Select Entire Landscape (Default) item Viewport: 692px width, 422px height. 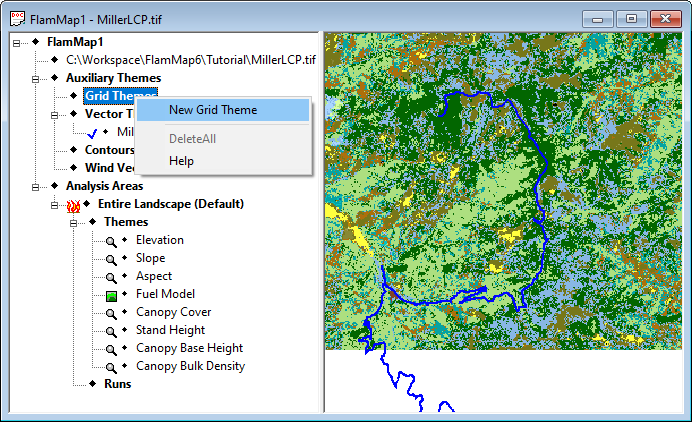pyautogui.click(x=171, y=204)
